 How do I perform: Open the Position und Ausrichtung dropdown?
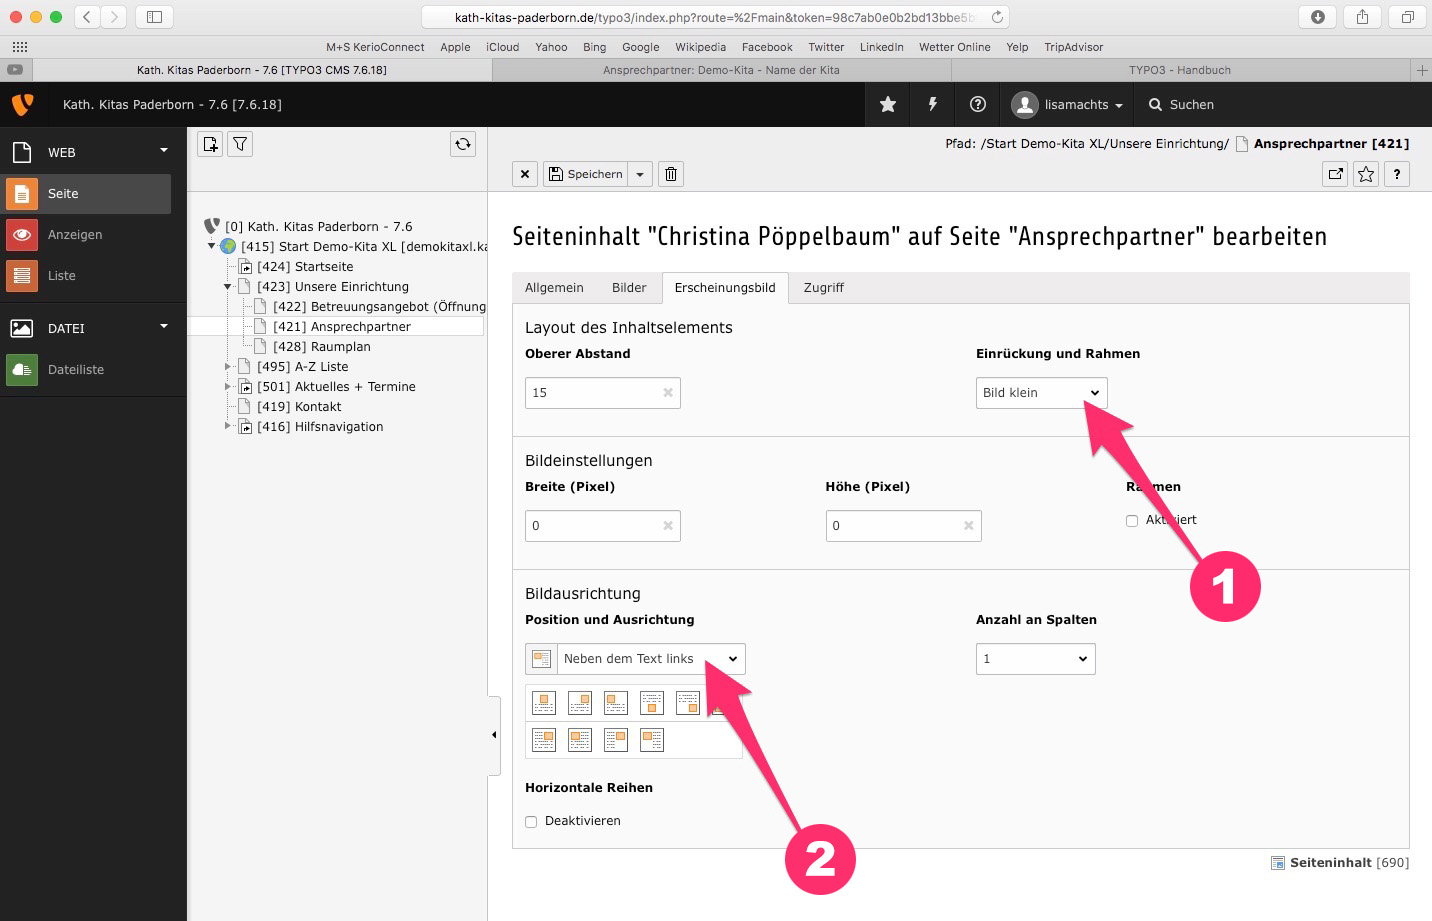tap(650, 659)
